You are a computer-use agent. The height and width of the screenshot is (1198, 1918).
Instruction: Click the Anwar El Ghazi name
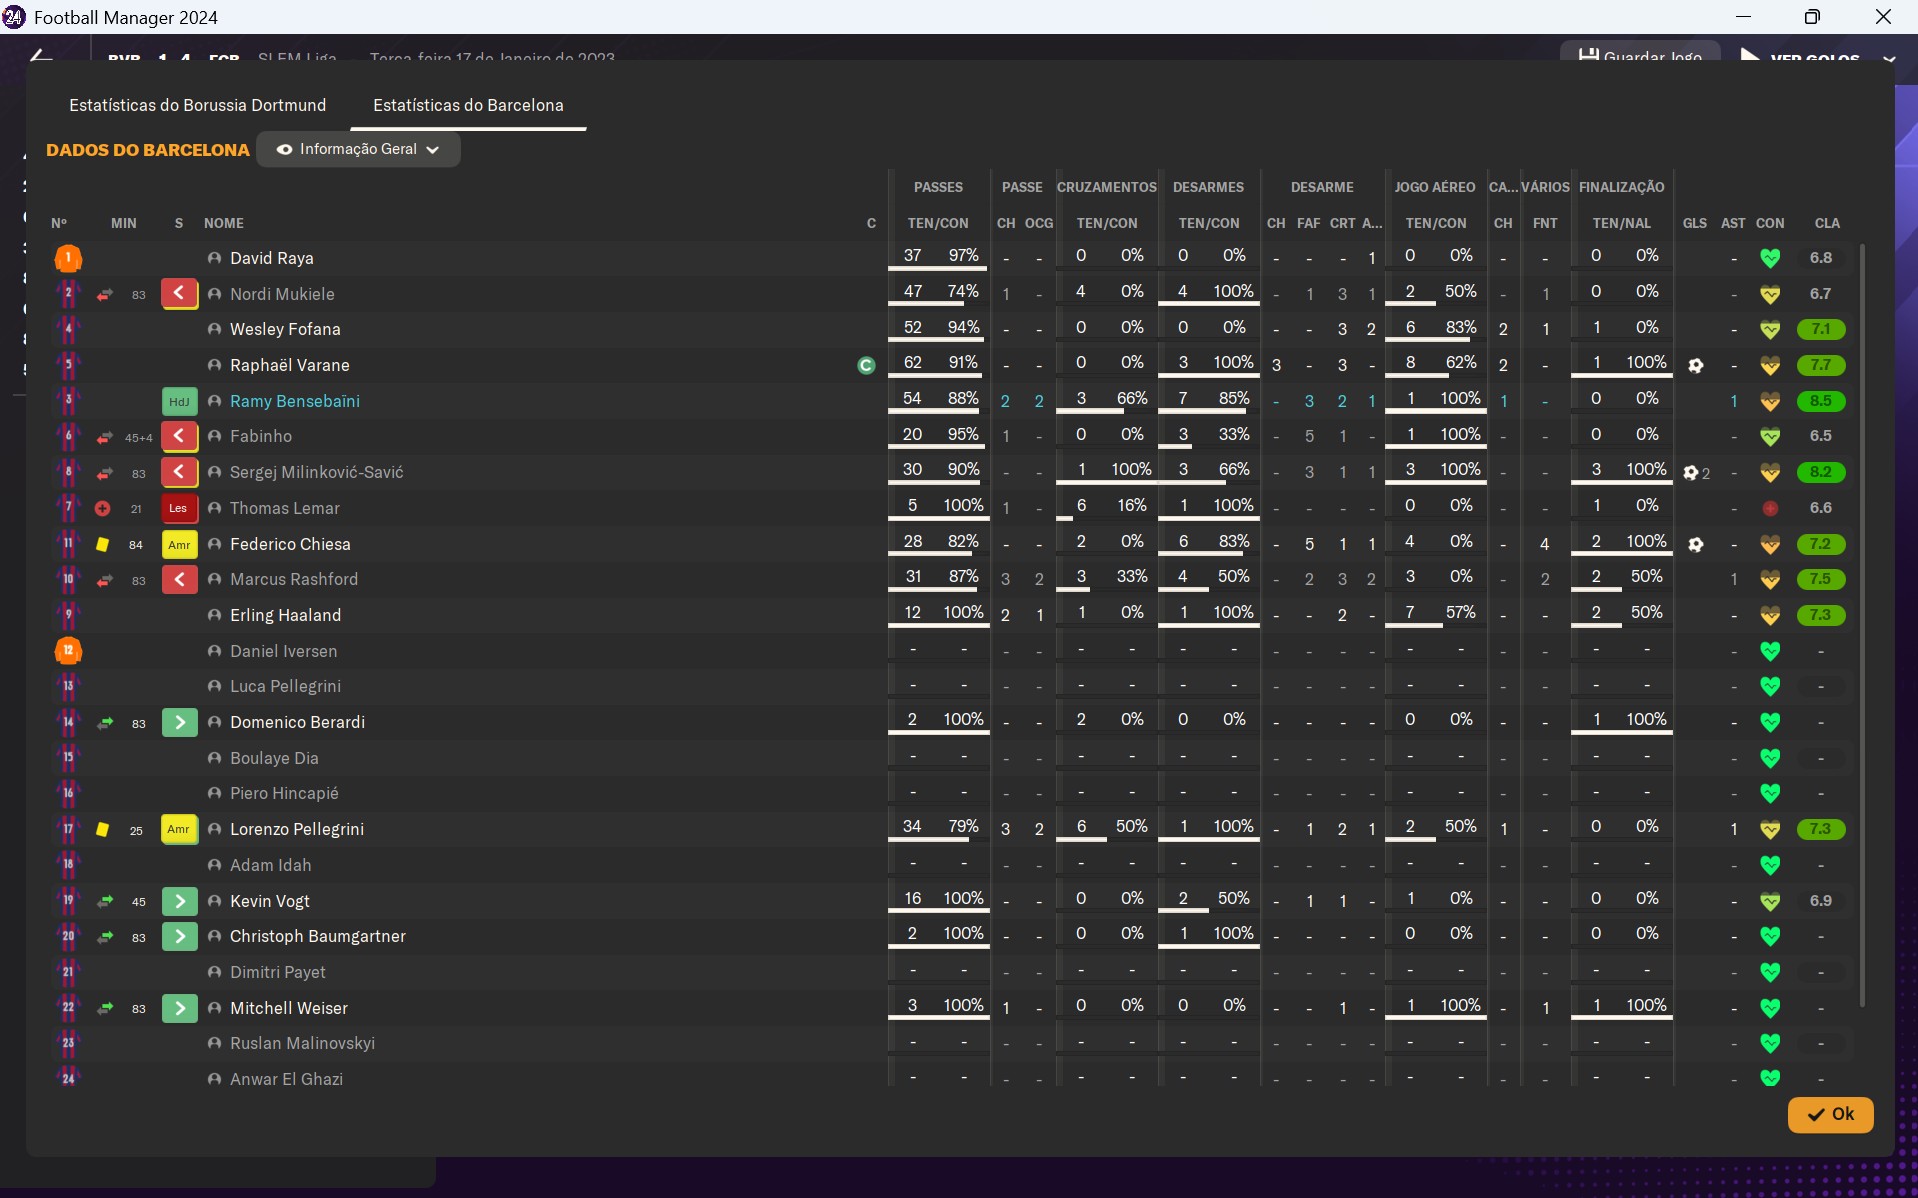click(286, 1079)
